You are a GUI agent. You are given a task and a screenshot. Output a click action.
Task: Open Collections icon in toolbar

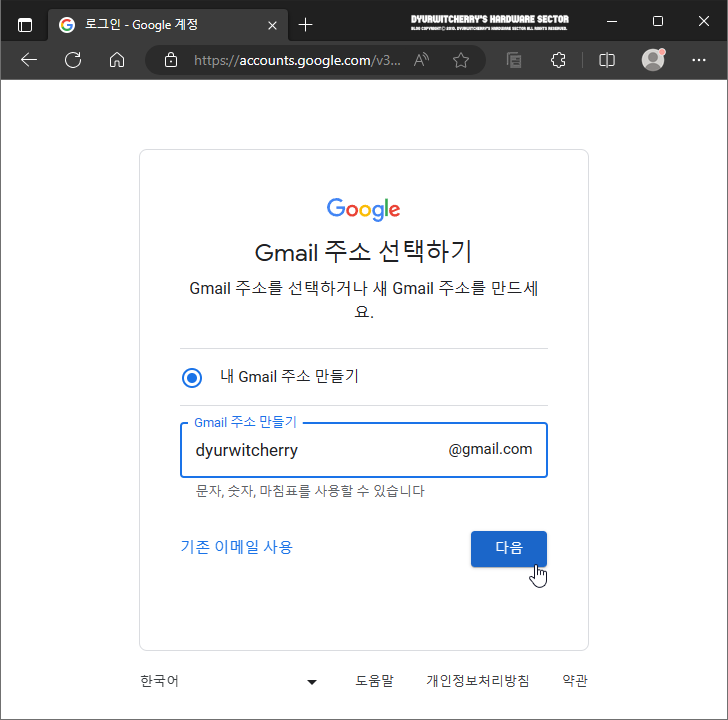(x=514, y=60)
